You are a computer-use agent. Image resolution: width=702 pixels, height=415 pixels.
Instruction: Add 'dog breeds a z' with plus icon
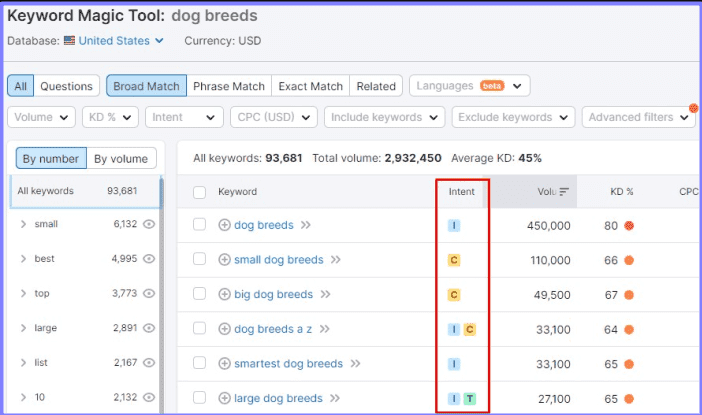click(x=224, y=329)
